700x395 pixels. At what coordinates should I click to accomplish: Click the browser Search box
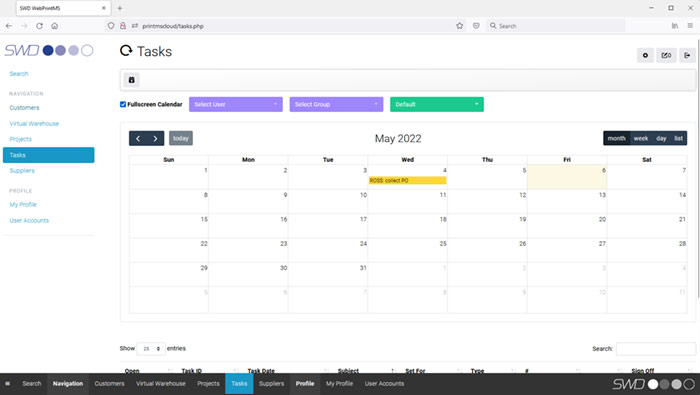click(555, 26)
